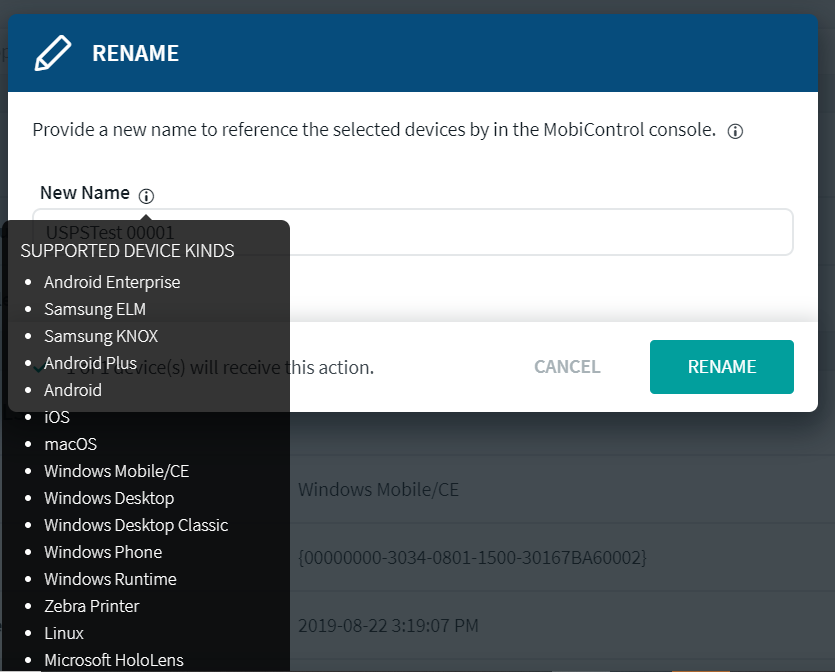Click the pencil rename icon in header

[x=53, y=53]
